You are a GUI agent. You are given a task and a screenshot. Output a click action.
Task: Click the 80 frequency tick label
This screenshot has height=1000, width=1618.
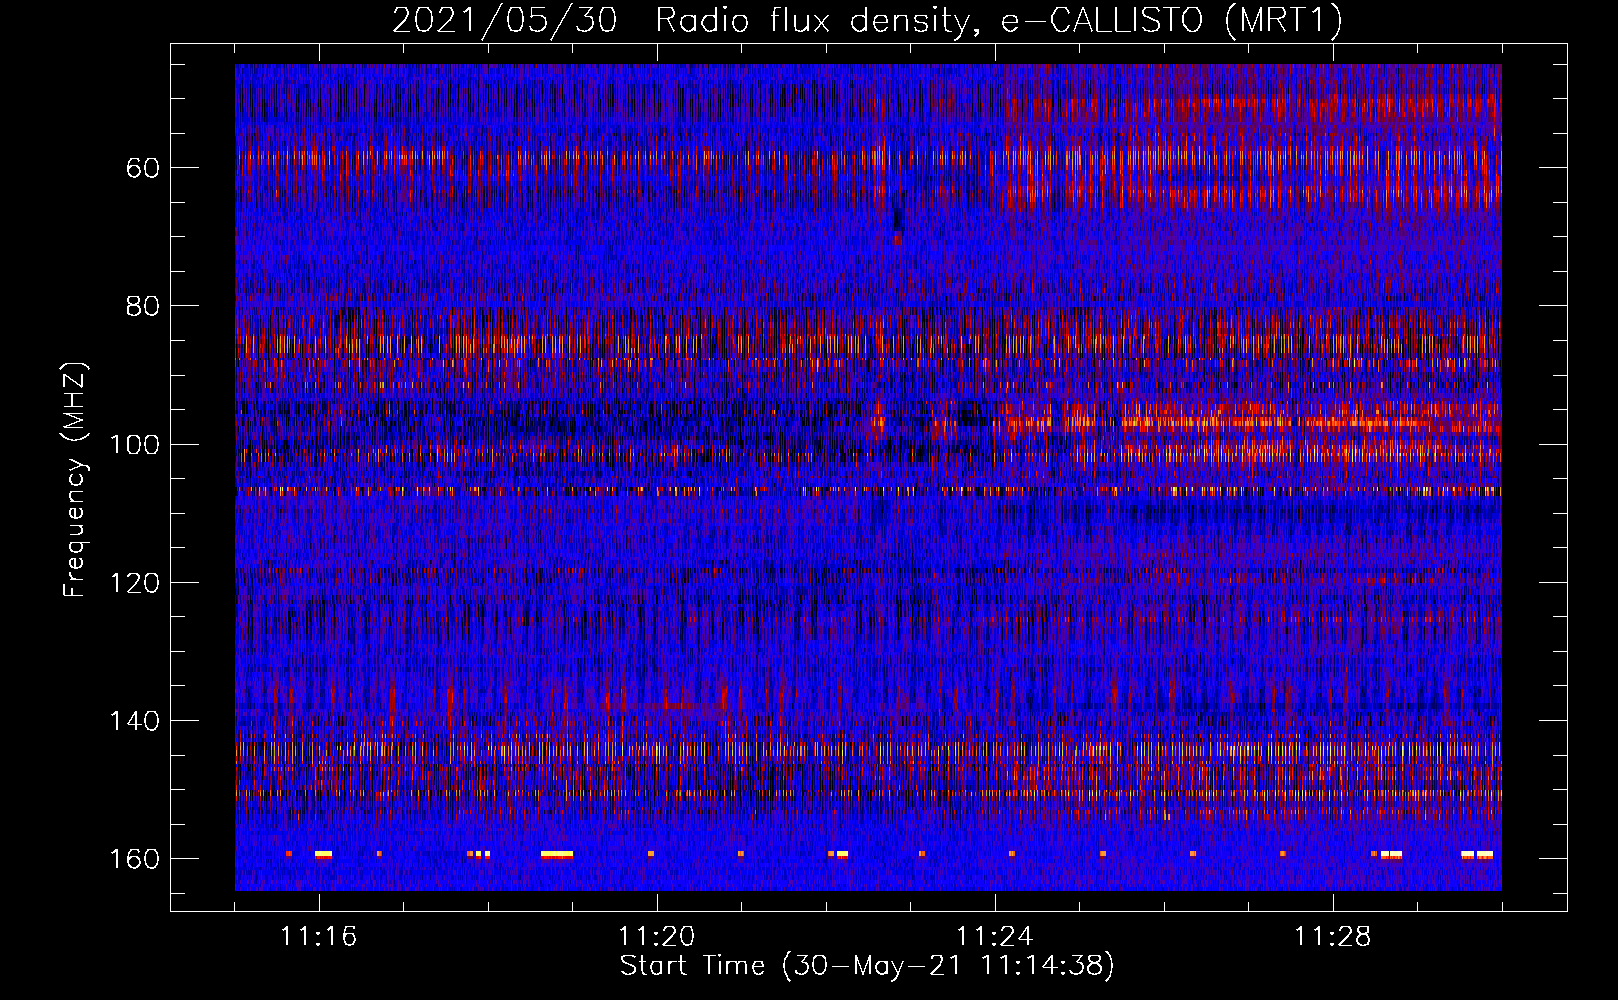pos(143,305)
